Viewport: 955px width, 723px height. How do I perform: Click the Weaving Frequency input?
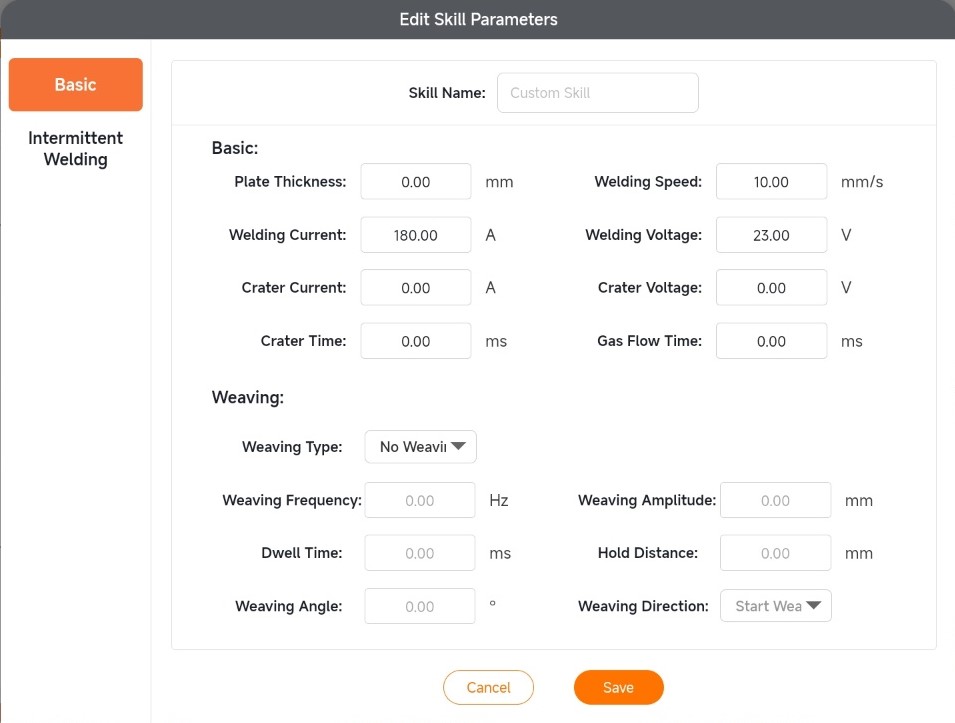click(420, 500)
